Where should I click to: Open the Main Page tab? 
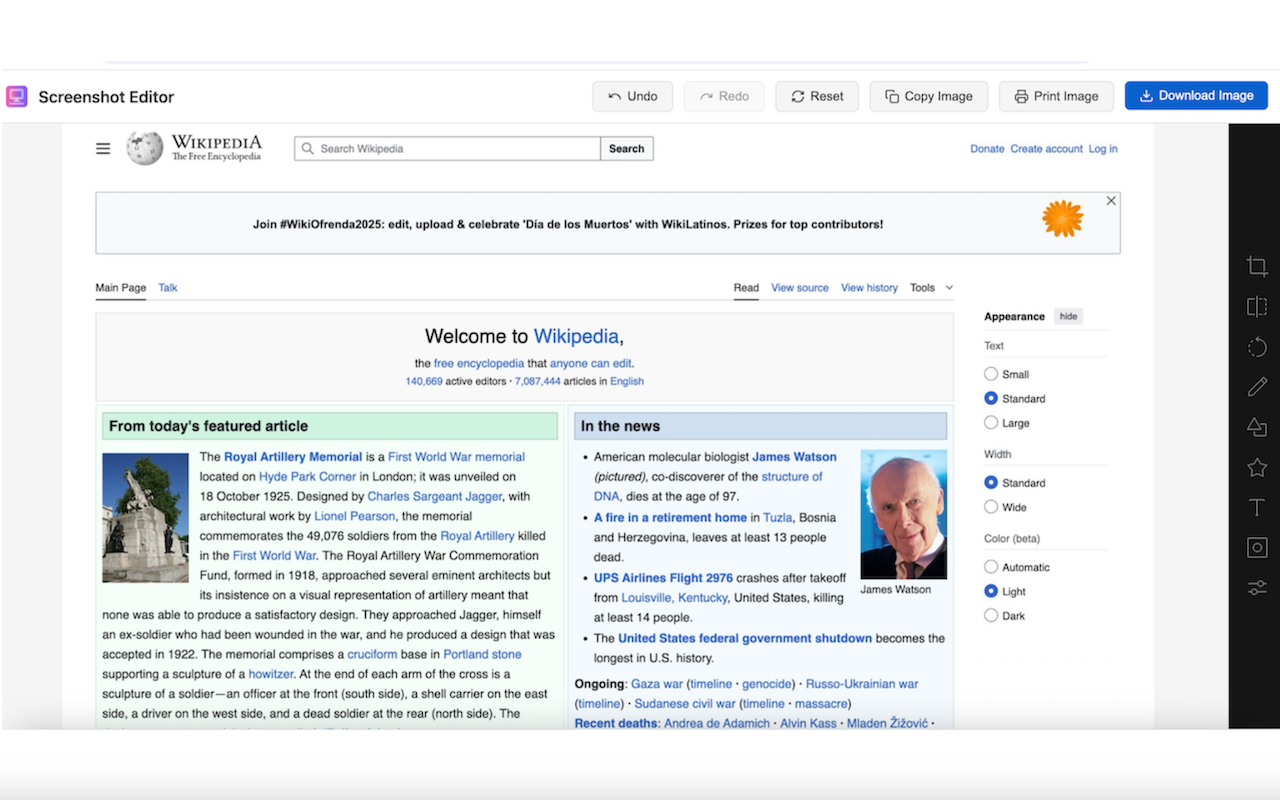tap(120, 288)
